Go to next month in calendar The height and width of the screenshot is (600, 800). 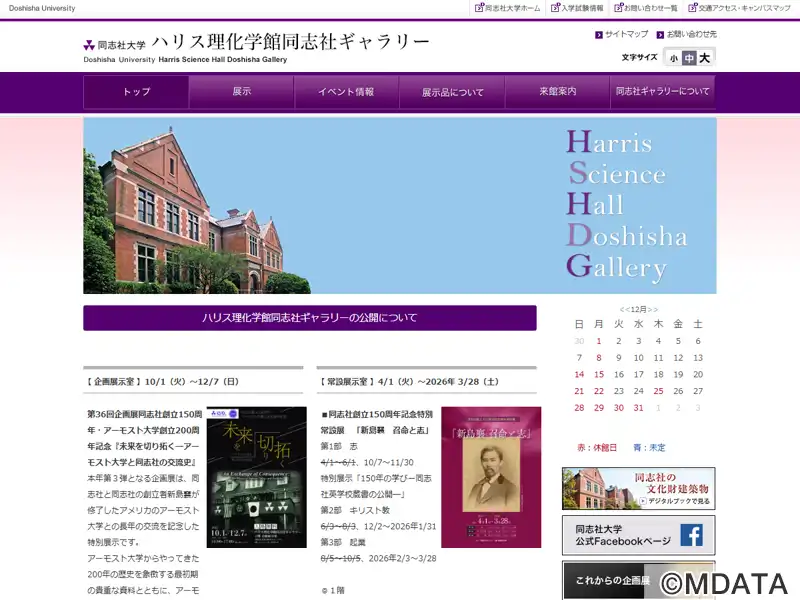point(652,310)
